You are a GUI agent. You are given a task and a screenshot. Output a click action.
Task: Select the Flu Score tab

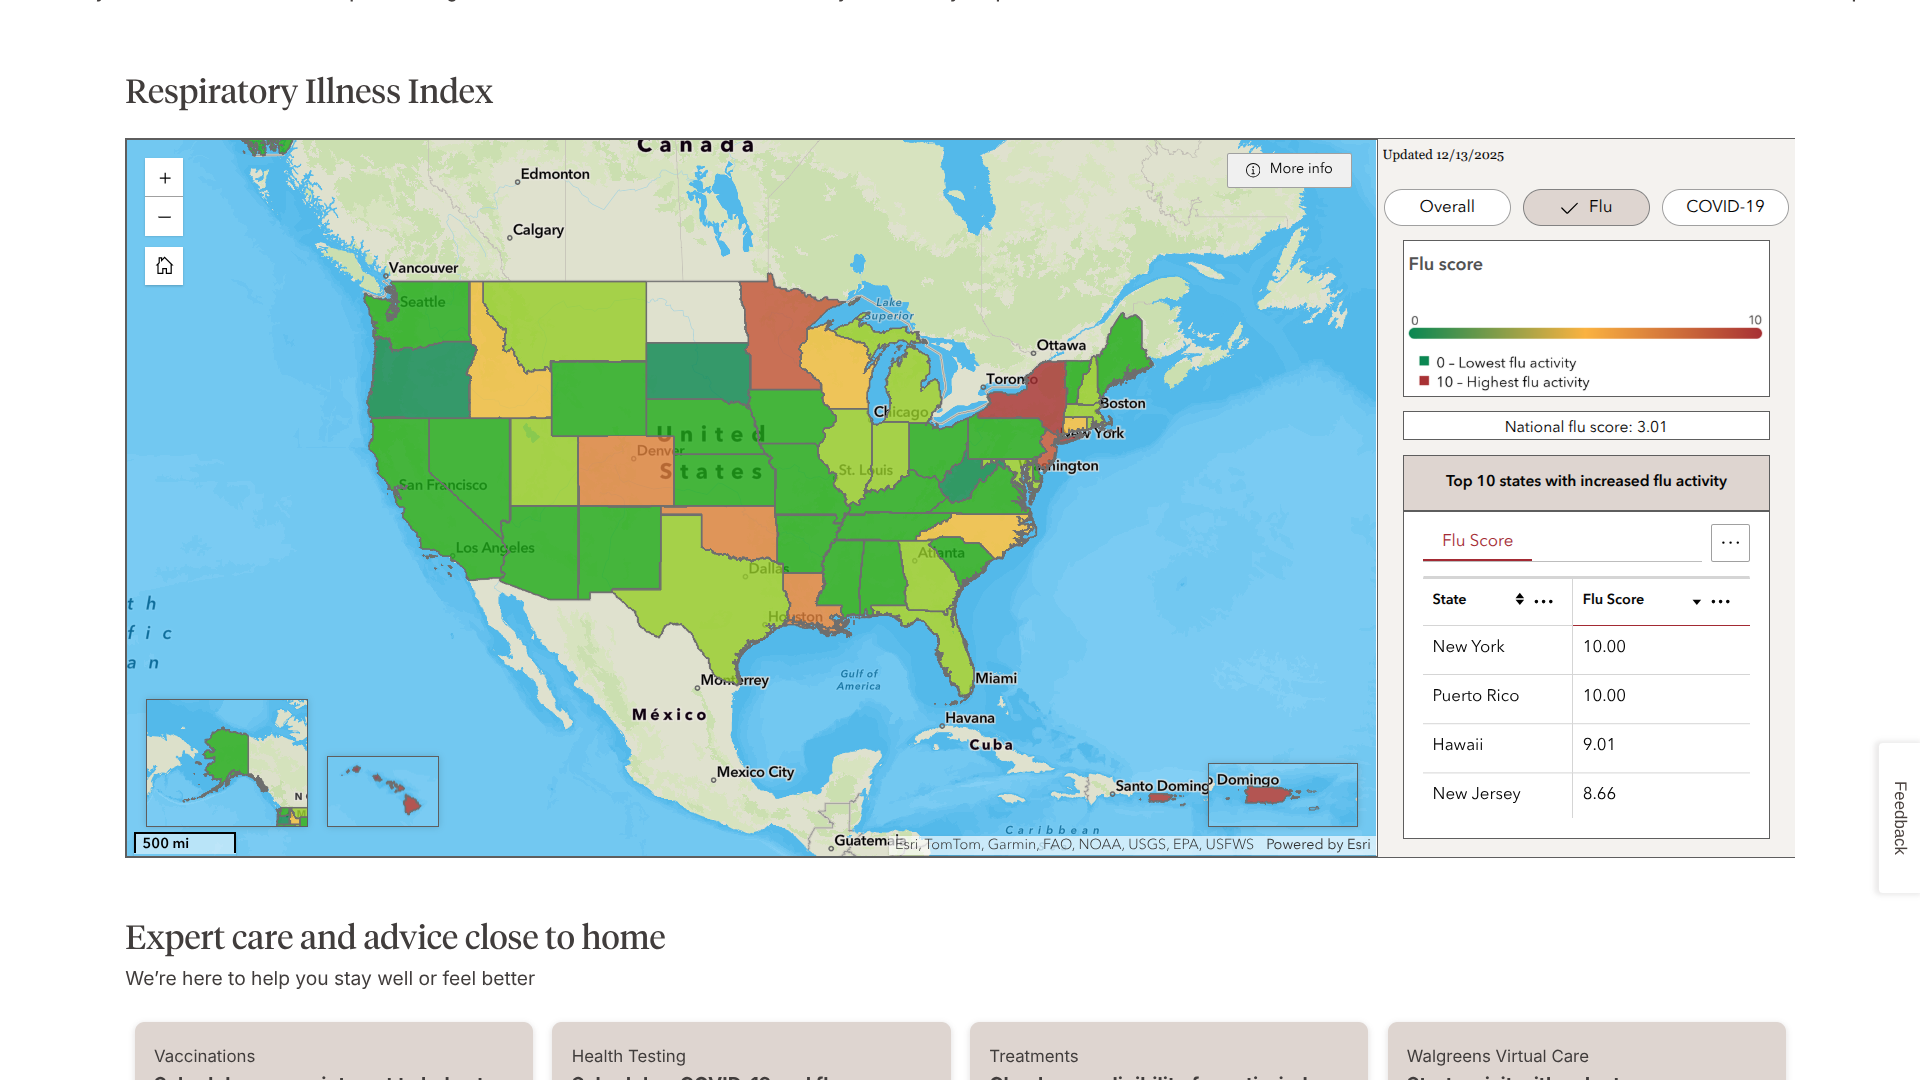pos(1477,541)
